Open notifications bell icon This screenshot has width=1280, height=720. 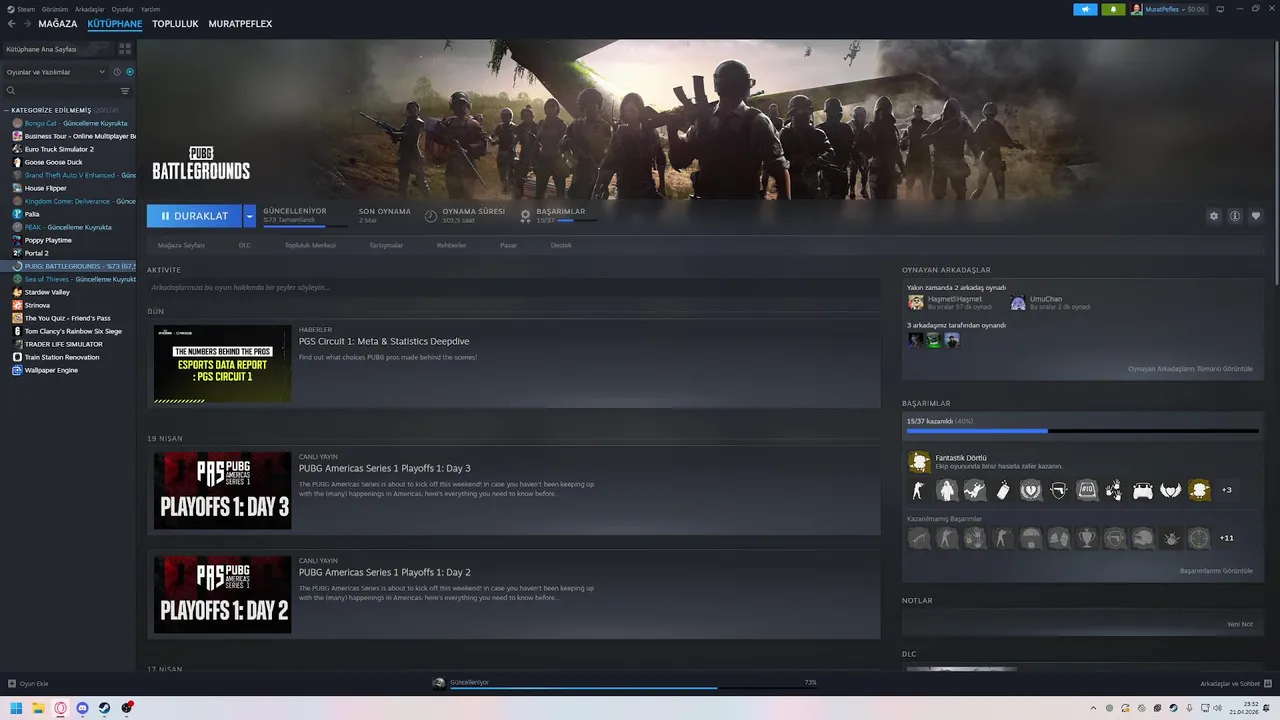1113,9
